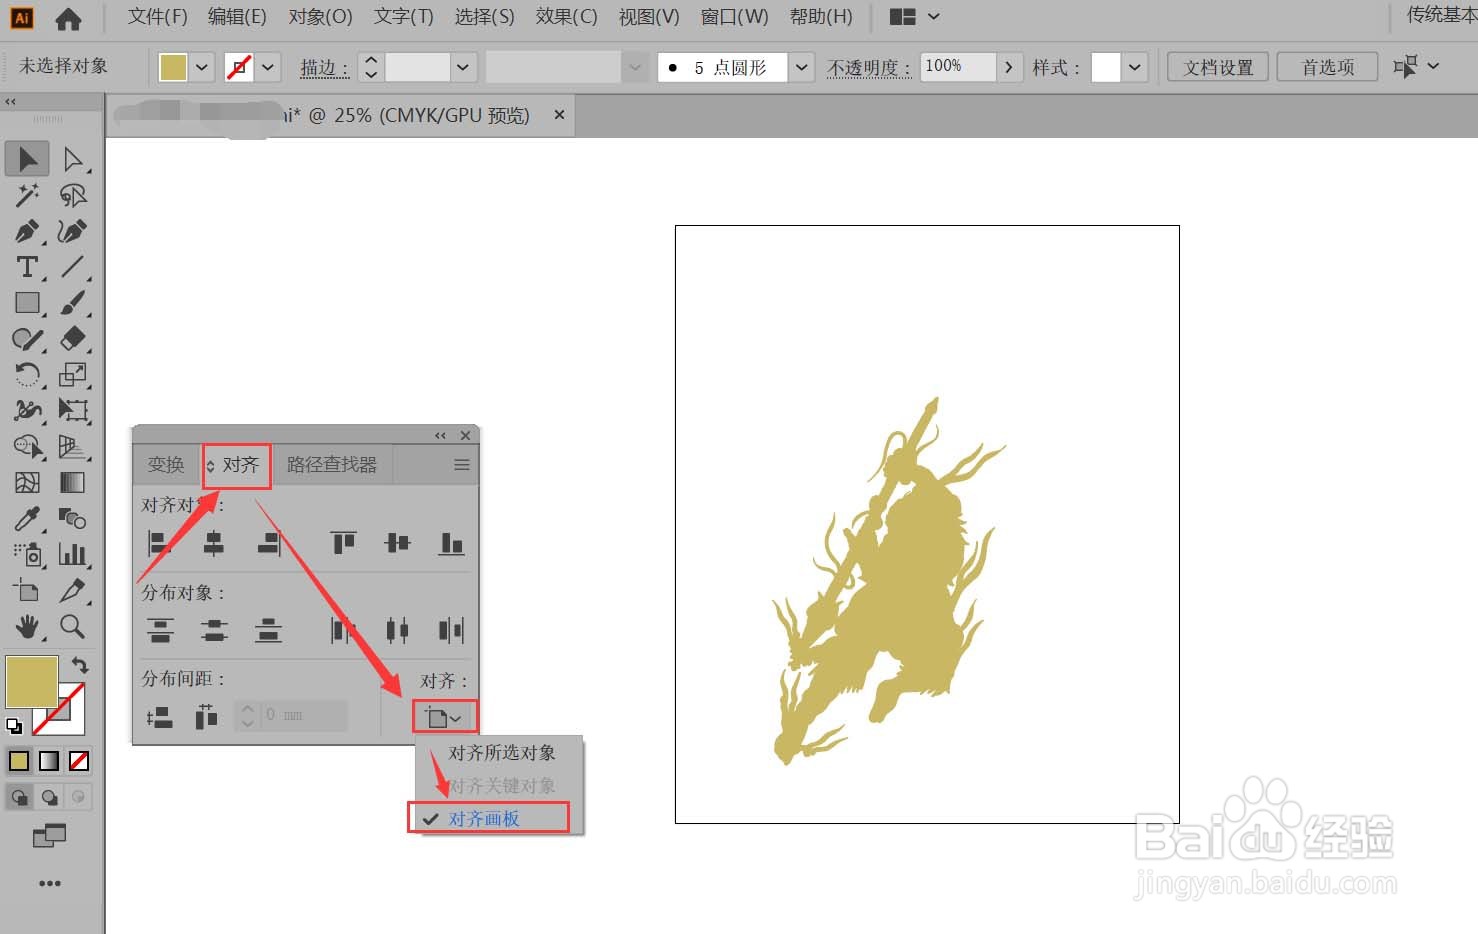Viewport: 1478px width, 934px height.
Task: Switch to Gradient fill mode
Action: (x=49, y=761)
